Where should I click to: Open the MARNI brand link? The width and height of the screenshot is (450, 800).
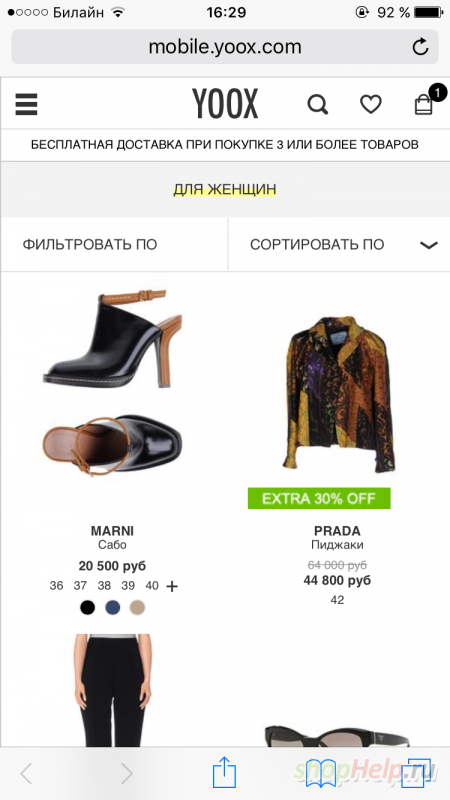(112, 531)
